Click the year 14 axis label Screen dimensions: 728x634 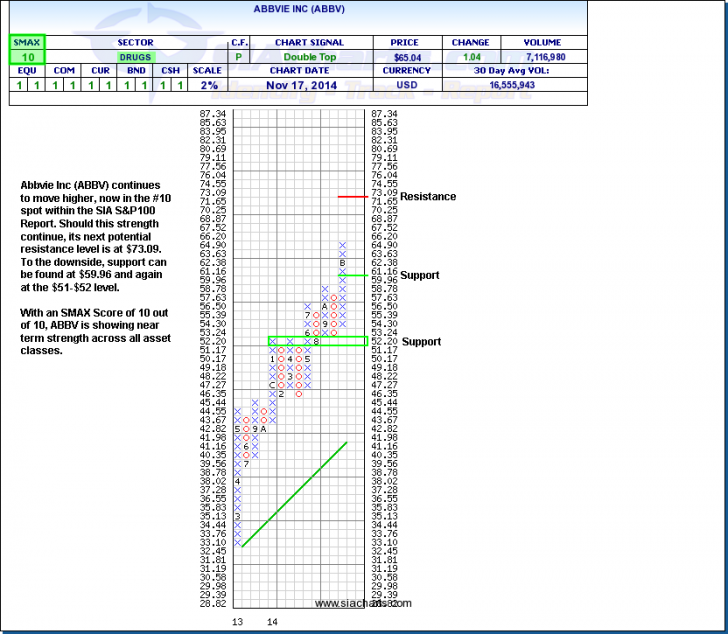pyautogui.click(x=271, y=622)
